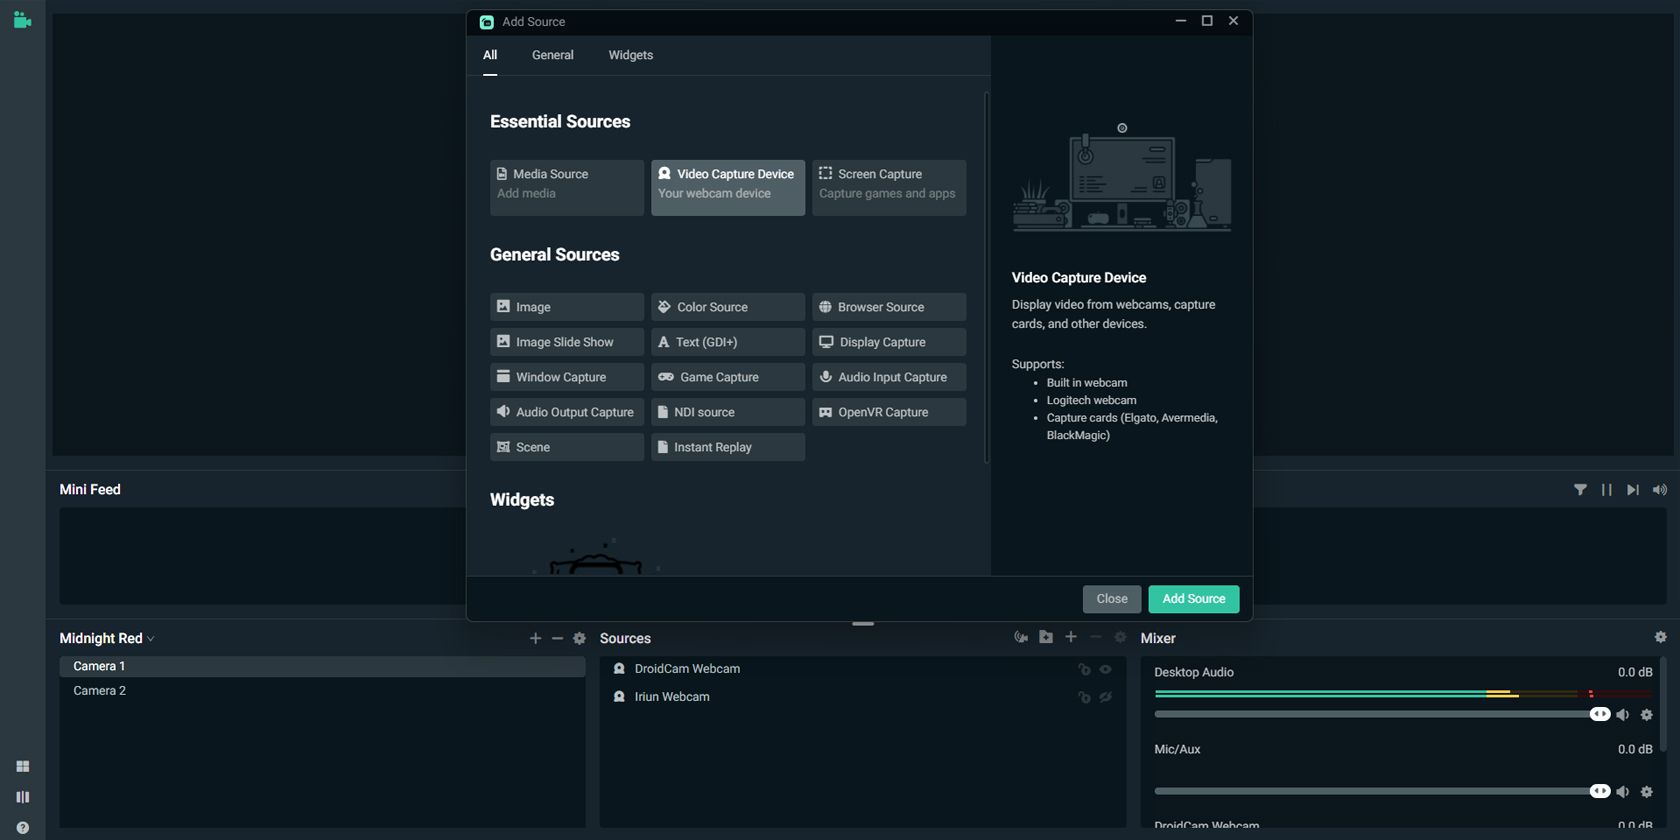Toggle lock on Iriun Webcam source

[1084, 697]
